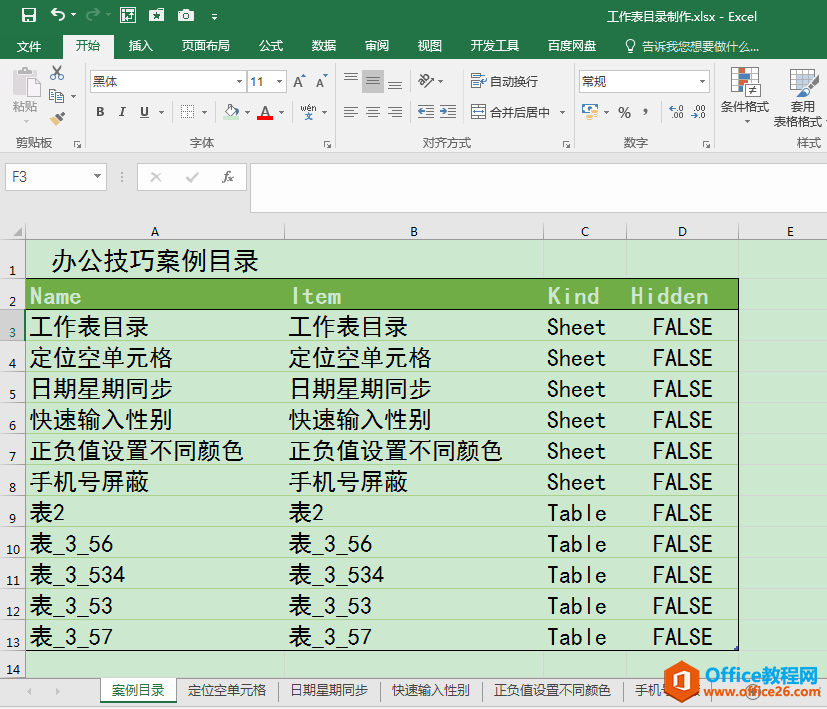Image resolution: width=827 pixels, height=709 pixels.
Task: Click 条件格式 conditional formatting button
Action: [x=745, y=96]
